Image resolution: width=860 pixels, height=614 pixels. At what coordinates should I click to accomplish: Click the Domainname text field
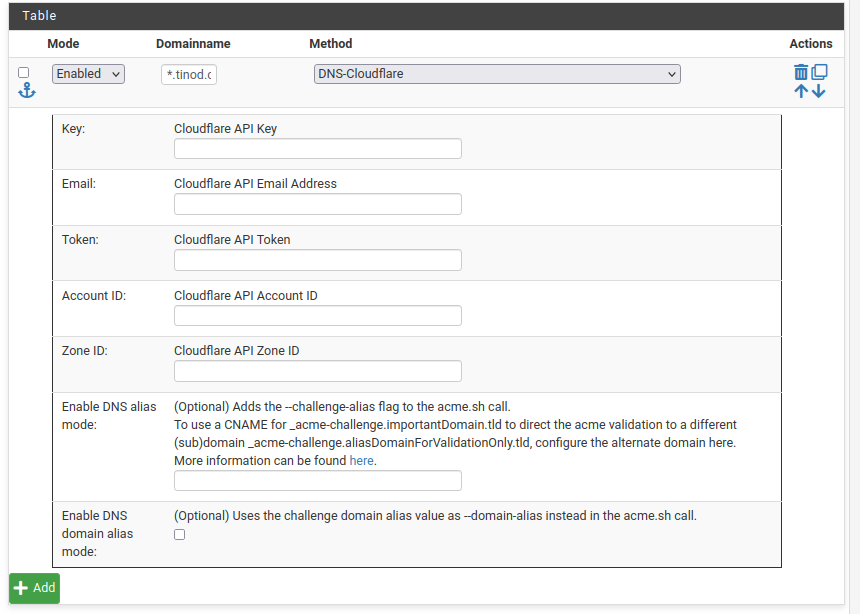tap(189, 74)
